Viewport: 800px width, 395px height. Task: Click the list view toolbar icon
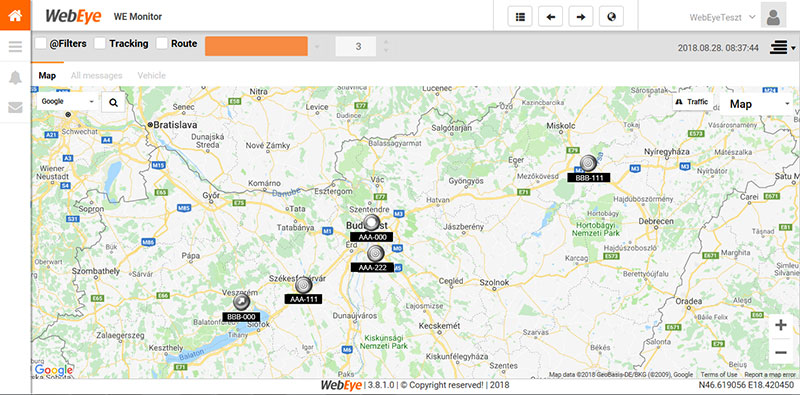[520, 17]
